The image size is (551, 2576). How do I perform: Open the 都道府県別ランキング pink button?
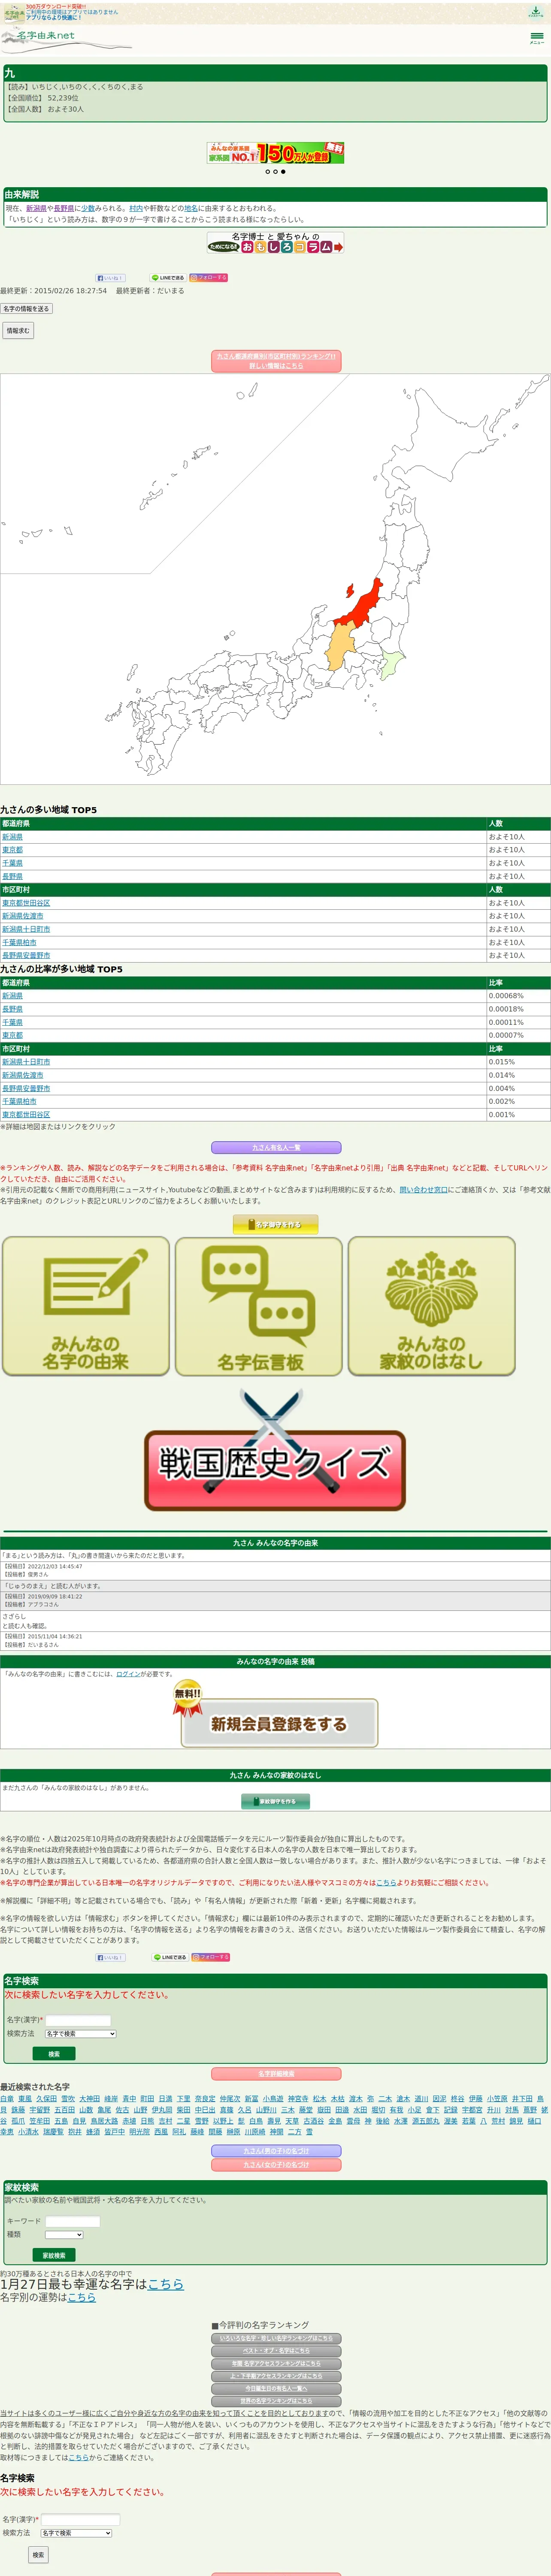[x=276, y=361]
